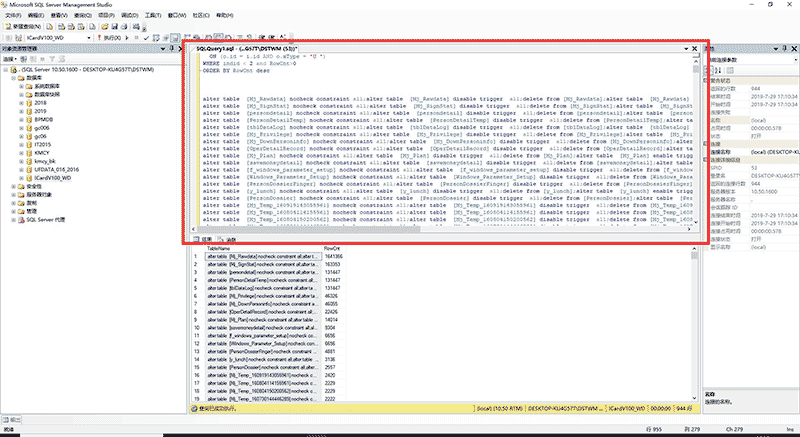This screenshot has width=800, height=437.
Task: Open Object Explorer window position dropdown arrow
Action: (163, 49)
